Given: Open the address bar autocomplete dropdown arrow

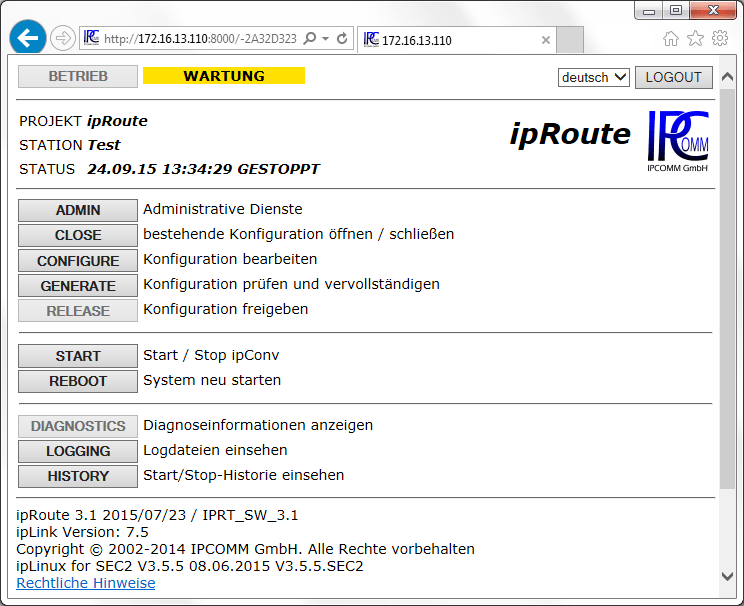Looking at the screenshot, I should pyautogui.click(x=326, y=38).
